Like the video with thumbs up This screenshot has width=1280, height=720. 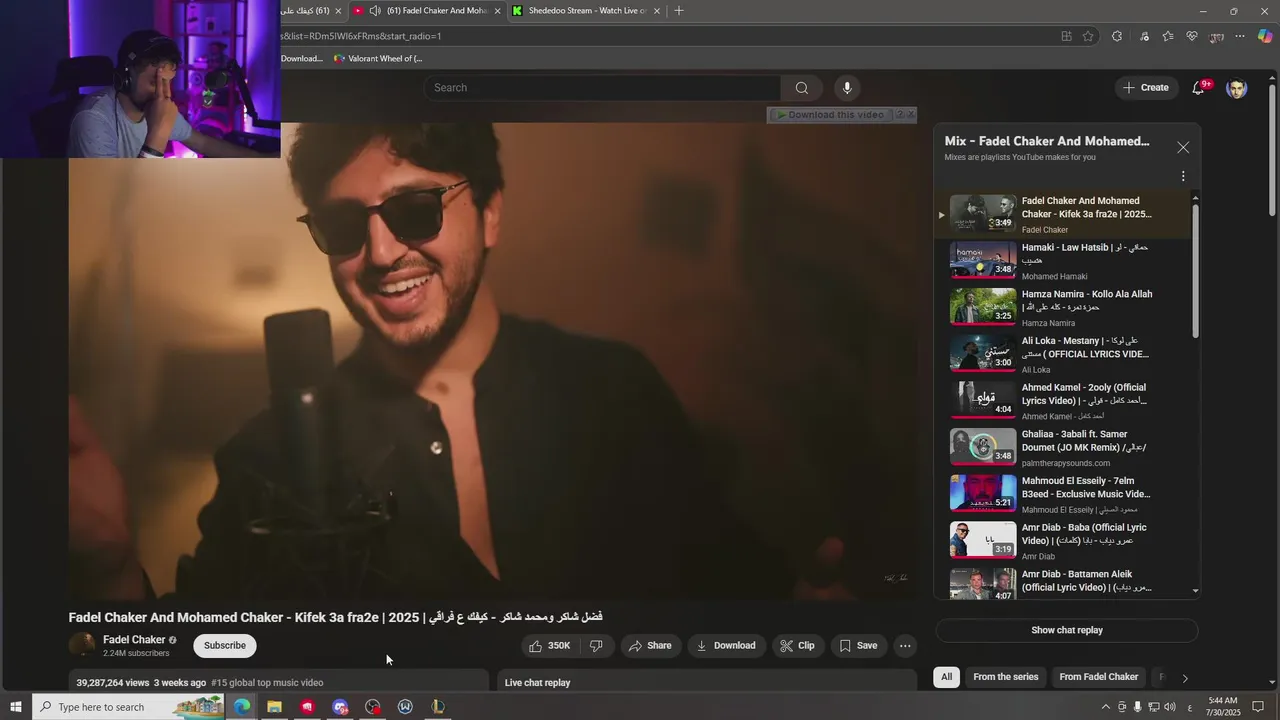[x=551, y=646]
